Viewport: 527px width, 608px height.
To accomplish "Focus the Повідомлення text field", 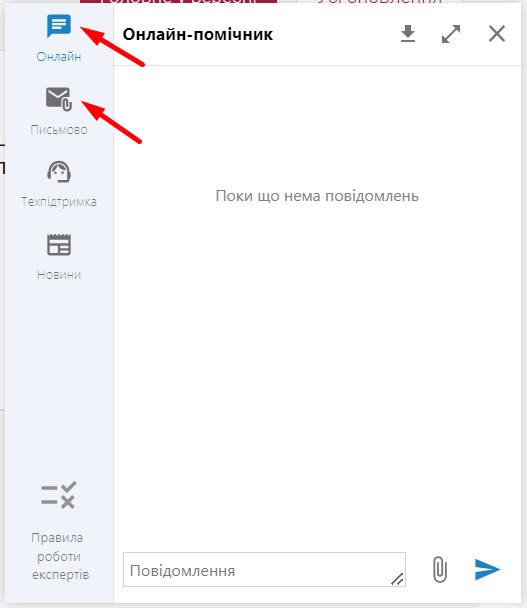I will click(x=264, y=570).
